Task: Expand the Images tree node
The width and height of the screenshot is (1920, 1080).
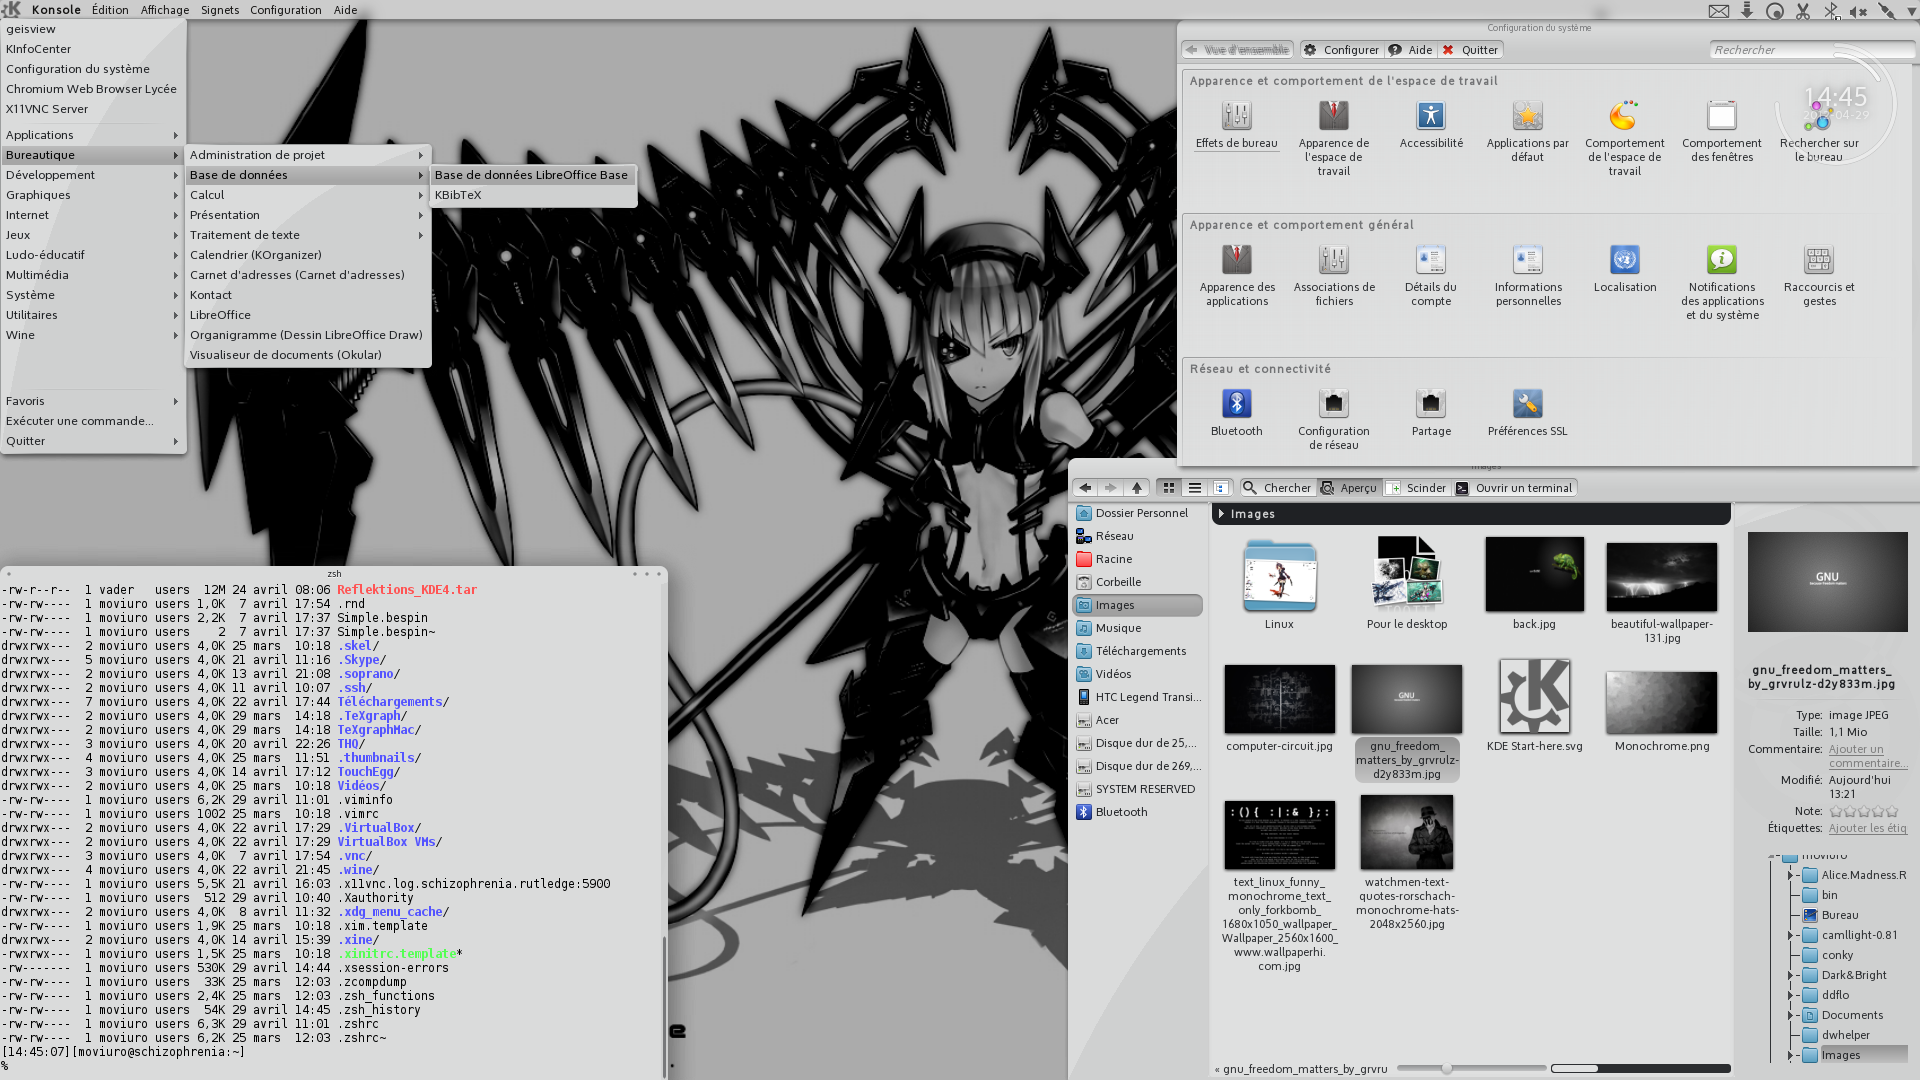Action: (1790, 1055)
